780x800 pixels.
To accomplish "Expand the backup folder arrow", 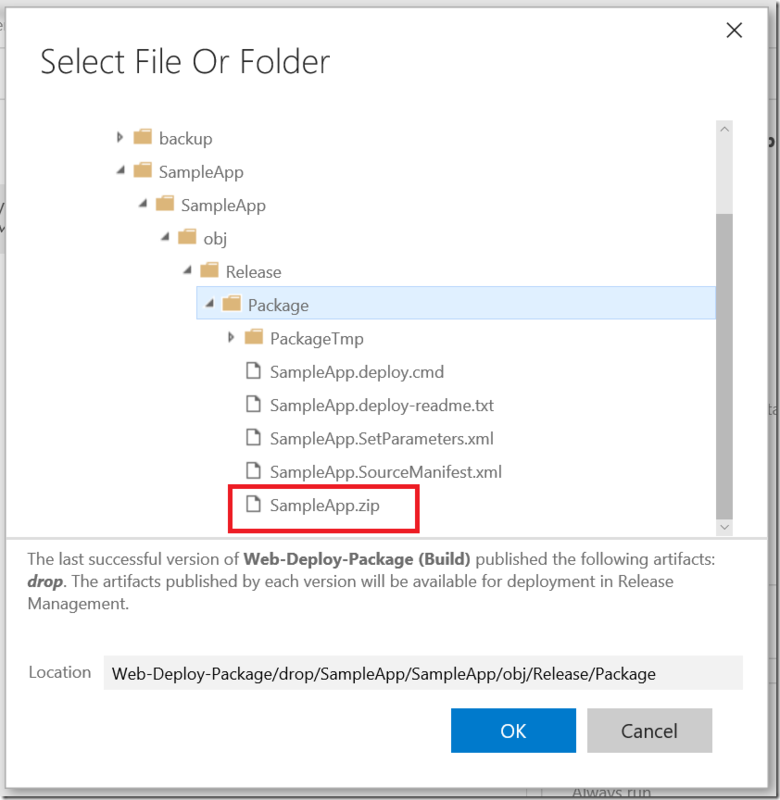I will [x=120, y=137].
